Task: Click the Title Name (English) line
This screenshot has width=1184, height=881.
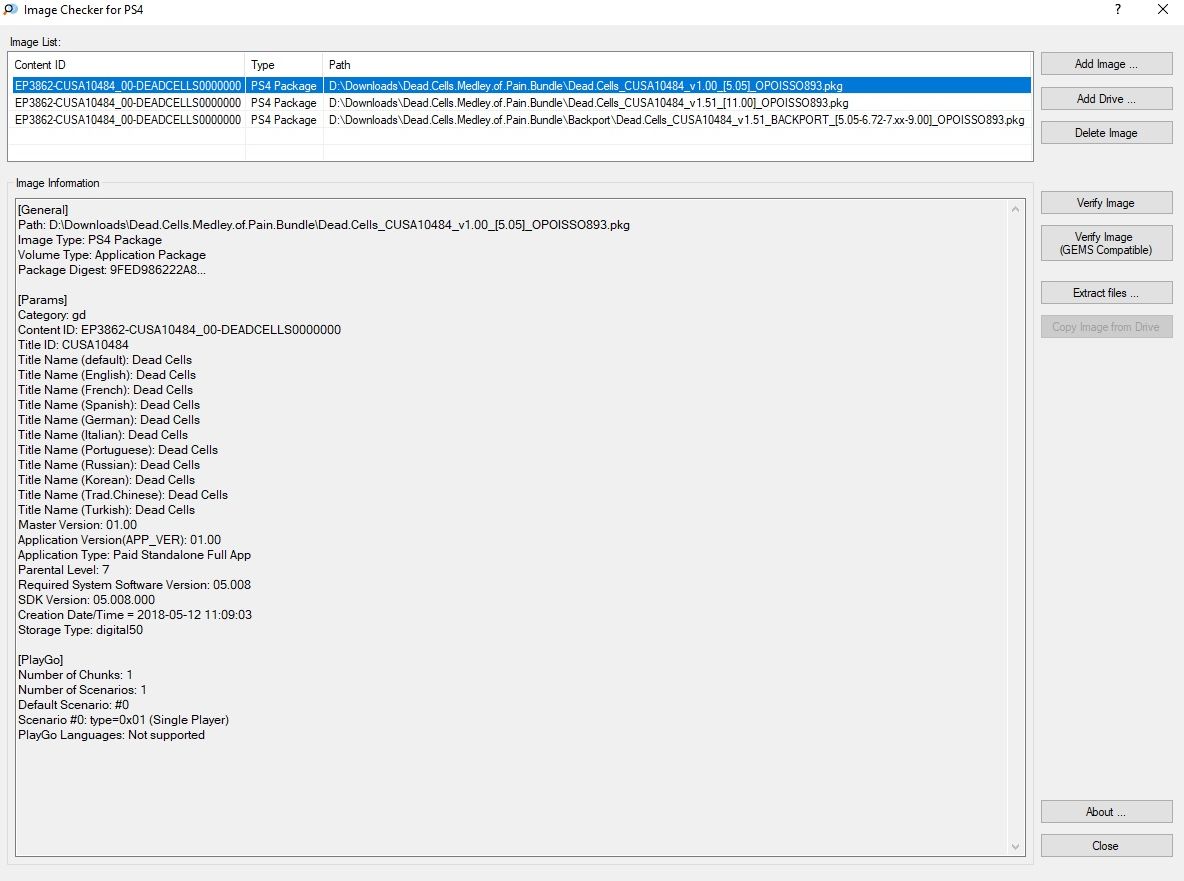Action: click(106, 375)
